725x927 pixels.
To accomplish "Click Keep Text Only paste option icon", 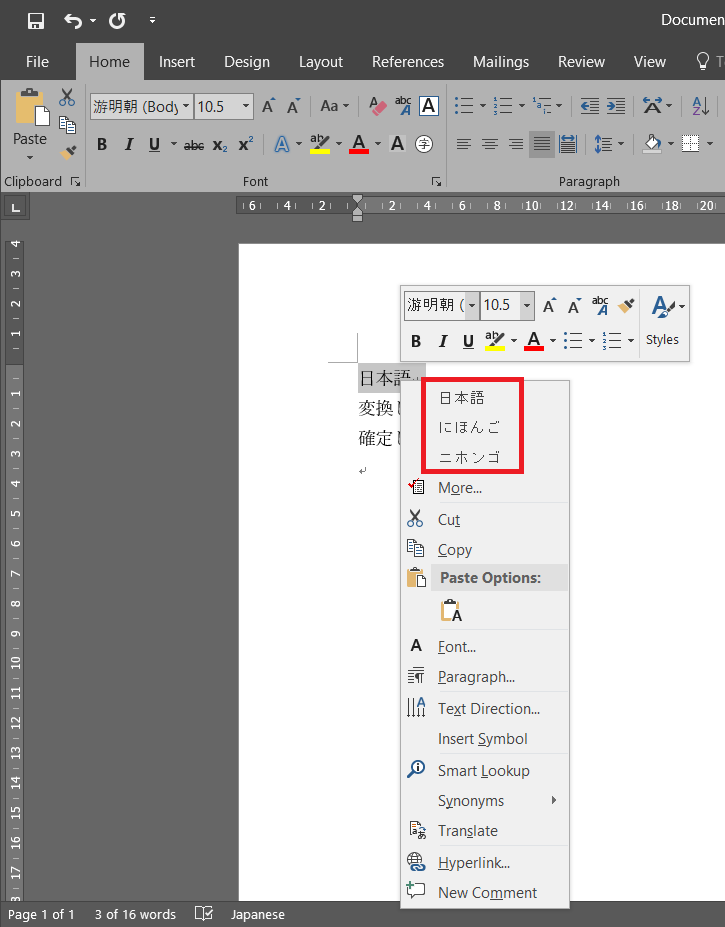I will (450, 610).
